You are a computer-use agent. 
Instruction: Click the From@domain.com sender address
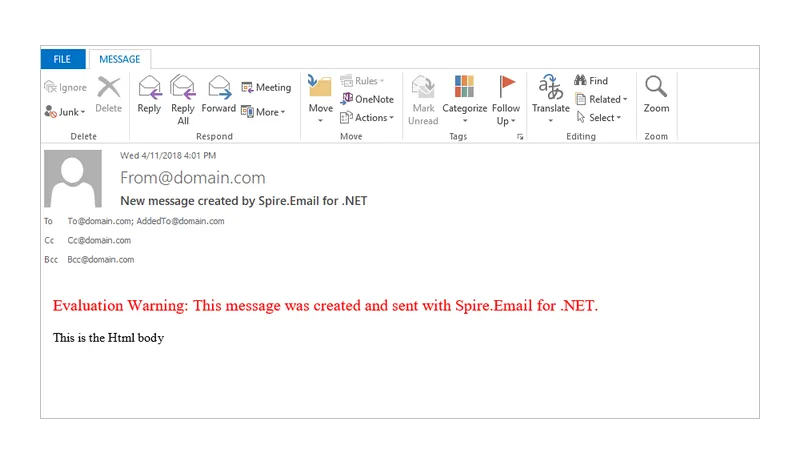(193, 177)
